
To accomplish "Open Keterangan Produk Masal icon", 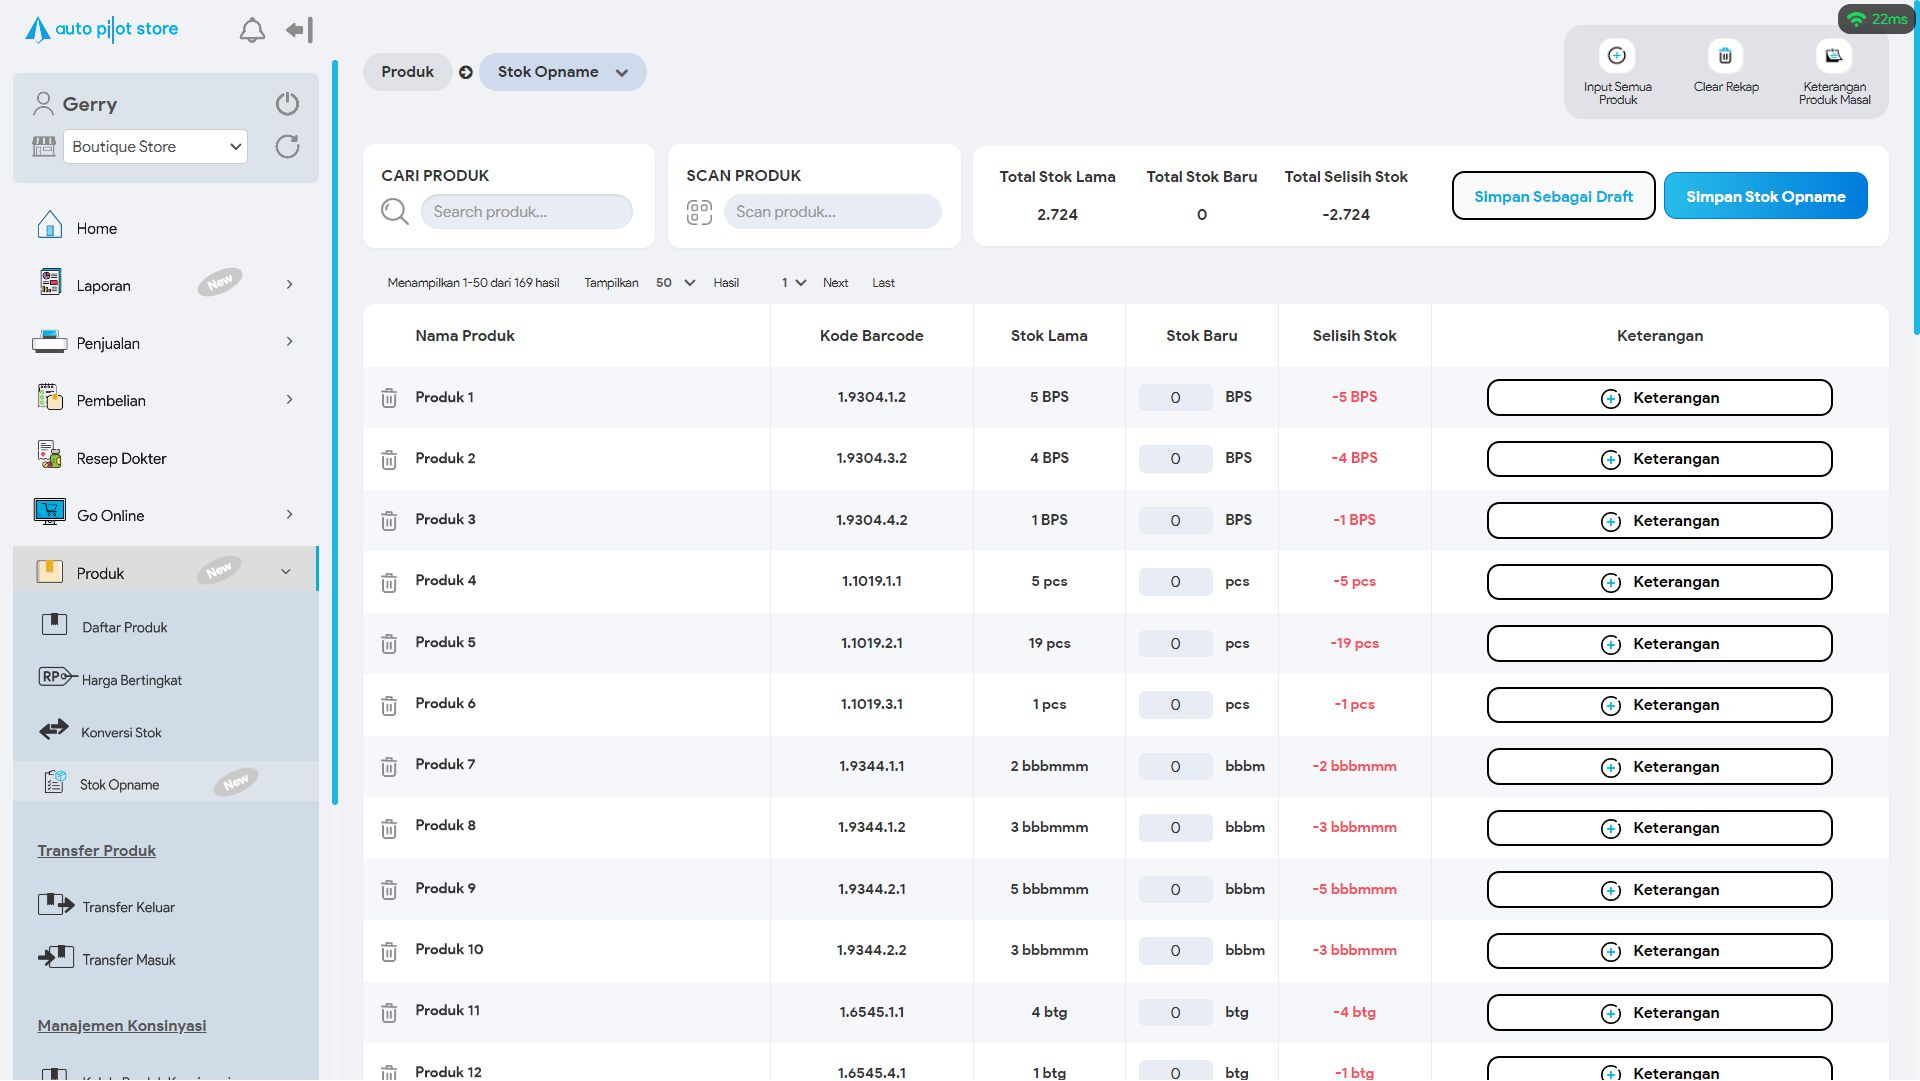I will (1833, 56).
